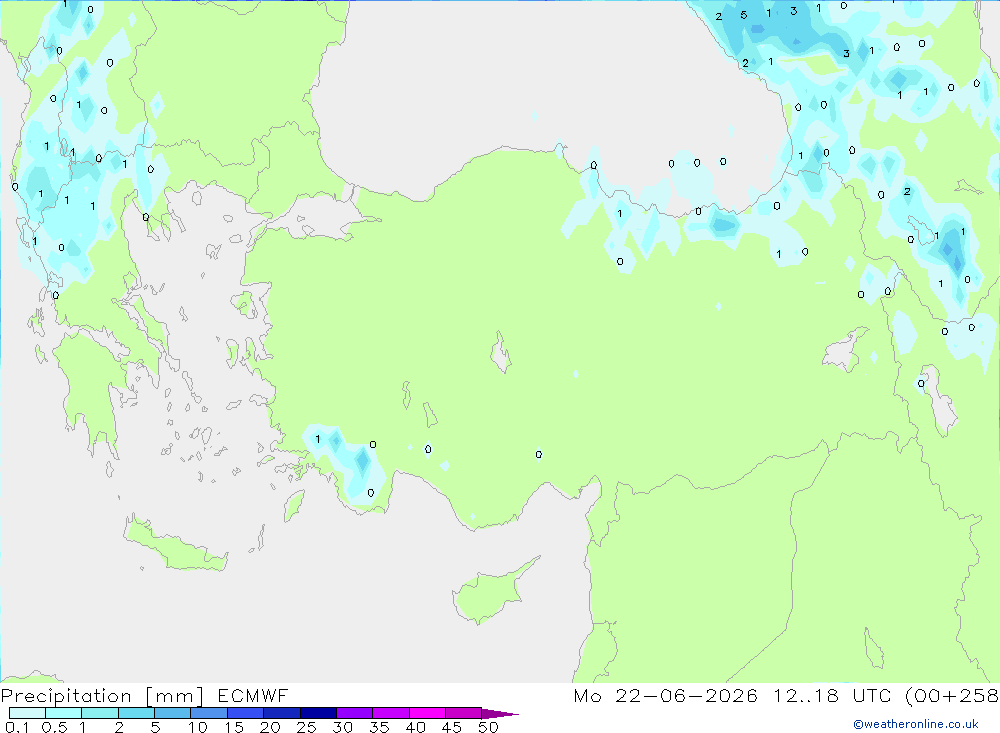Click the '0.5' legend scale label
1000x733 pixels.
pyautogui.click(x=54, y=727)
